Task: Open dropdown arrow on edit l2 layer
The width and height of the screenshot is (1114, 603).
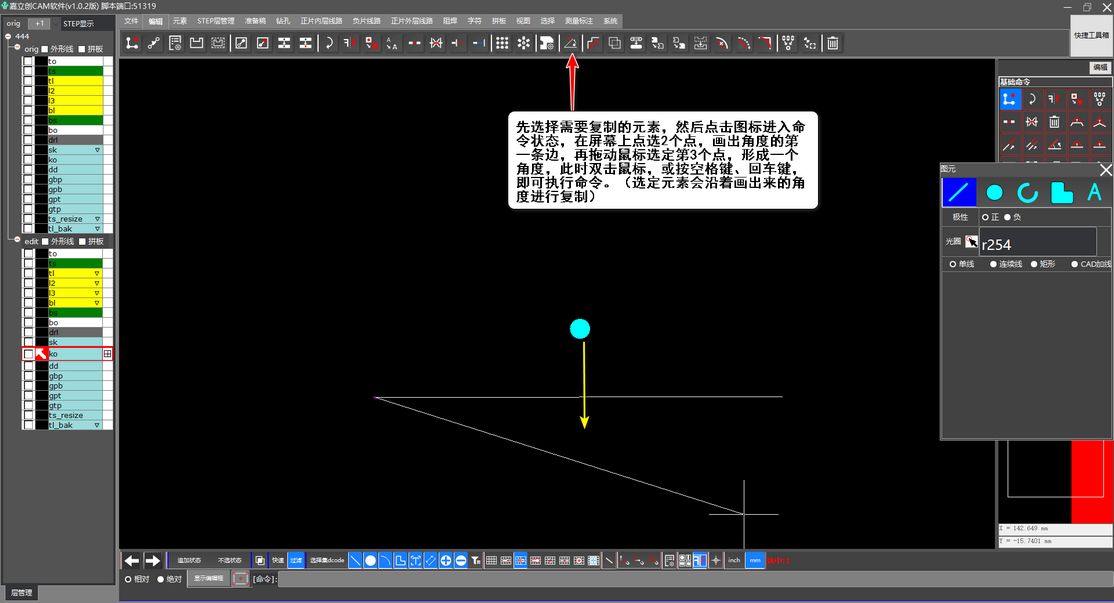Action: point(97,283)
